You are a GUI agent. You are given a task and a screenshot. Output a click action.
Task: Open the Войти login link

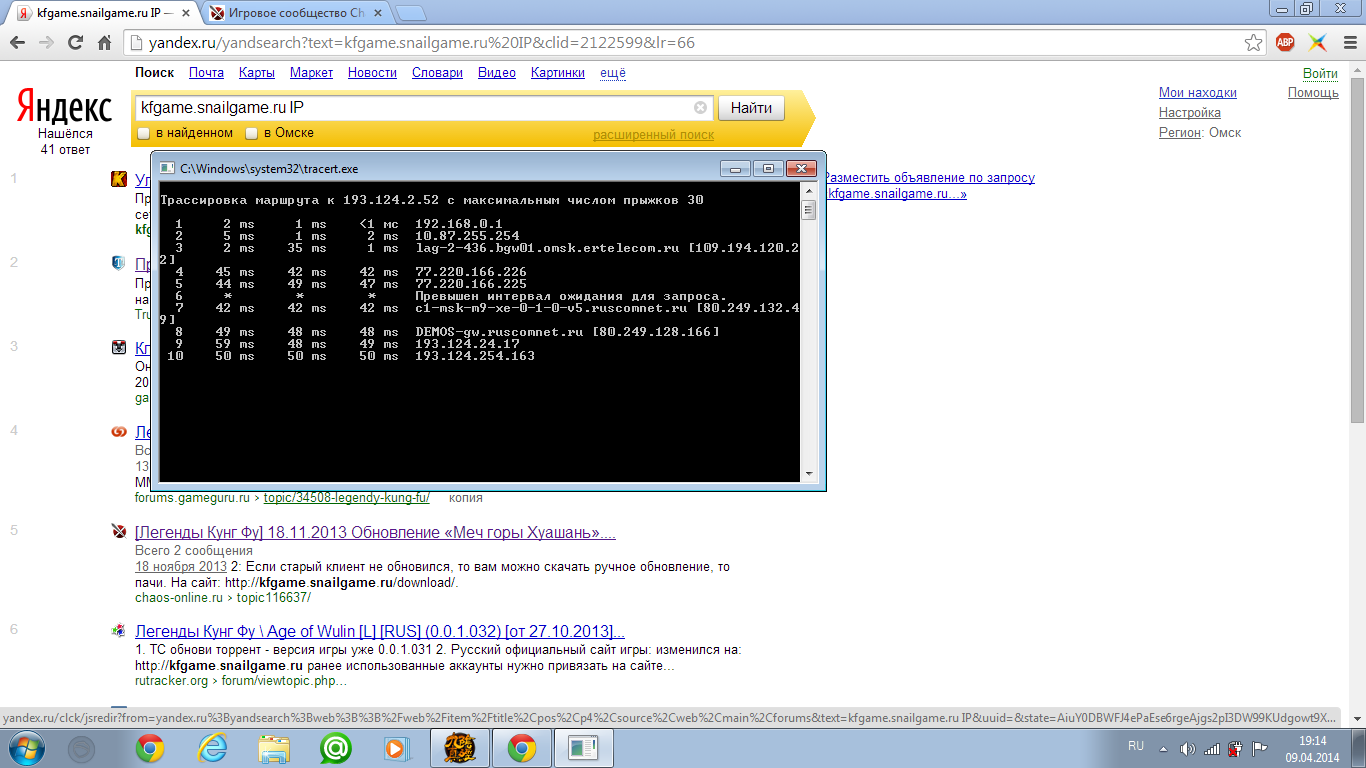click(x=1320, y=73)
